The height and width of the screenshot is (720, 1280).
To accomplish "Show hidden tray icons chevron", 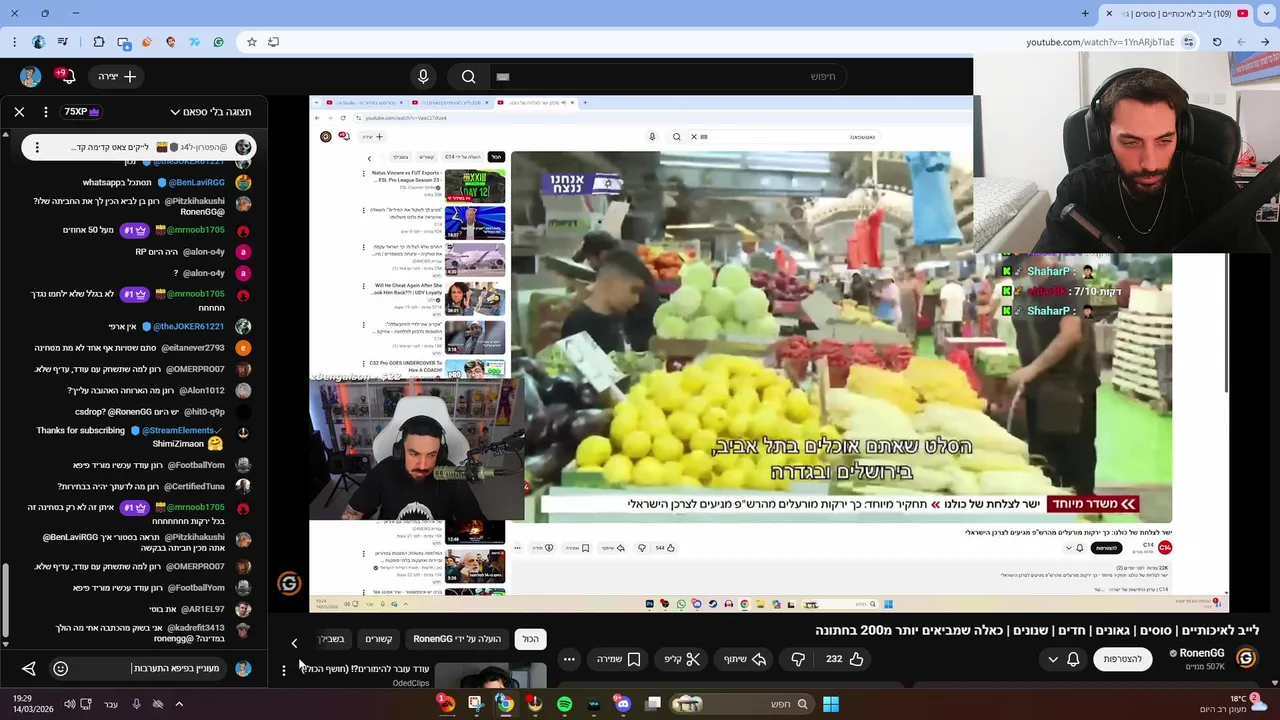I will pyautogui.click(x=178, y=704).
